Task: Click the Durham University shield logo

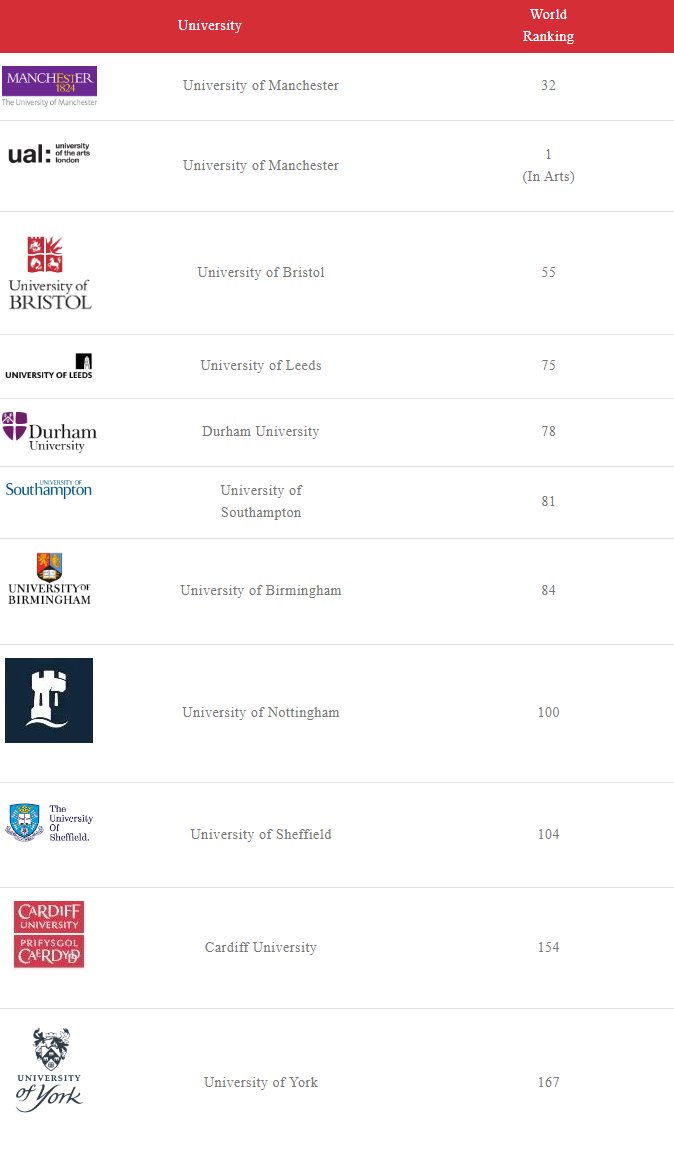Action: (x=49, y=431)
